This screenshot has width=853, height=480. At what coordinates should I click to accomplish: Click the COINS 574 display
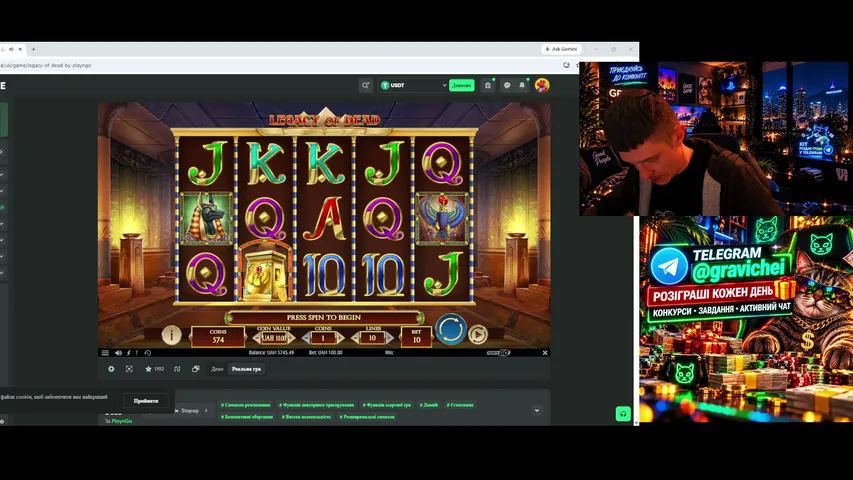point(218,336)
